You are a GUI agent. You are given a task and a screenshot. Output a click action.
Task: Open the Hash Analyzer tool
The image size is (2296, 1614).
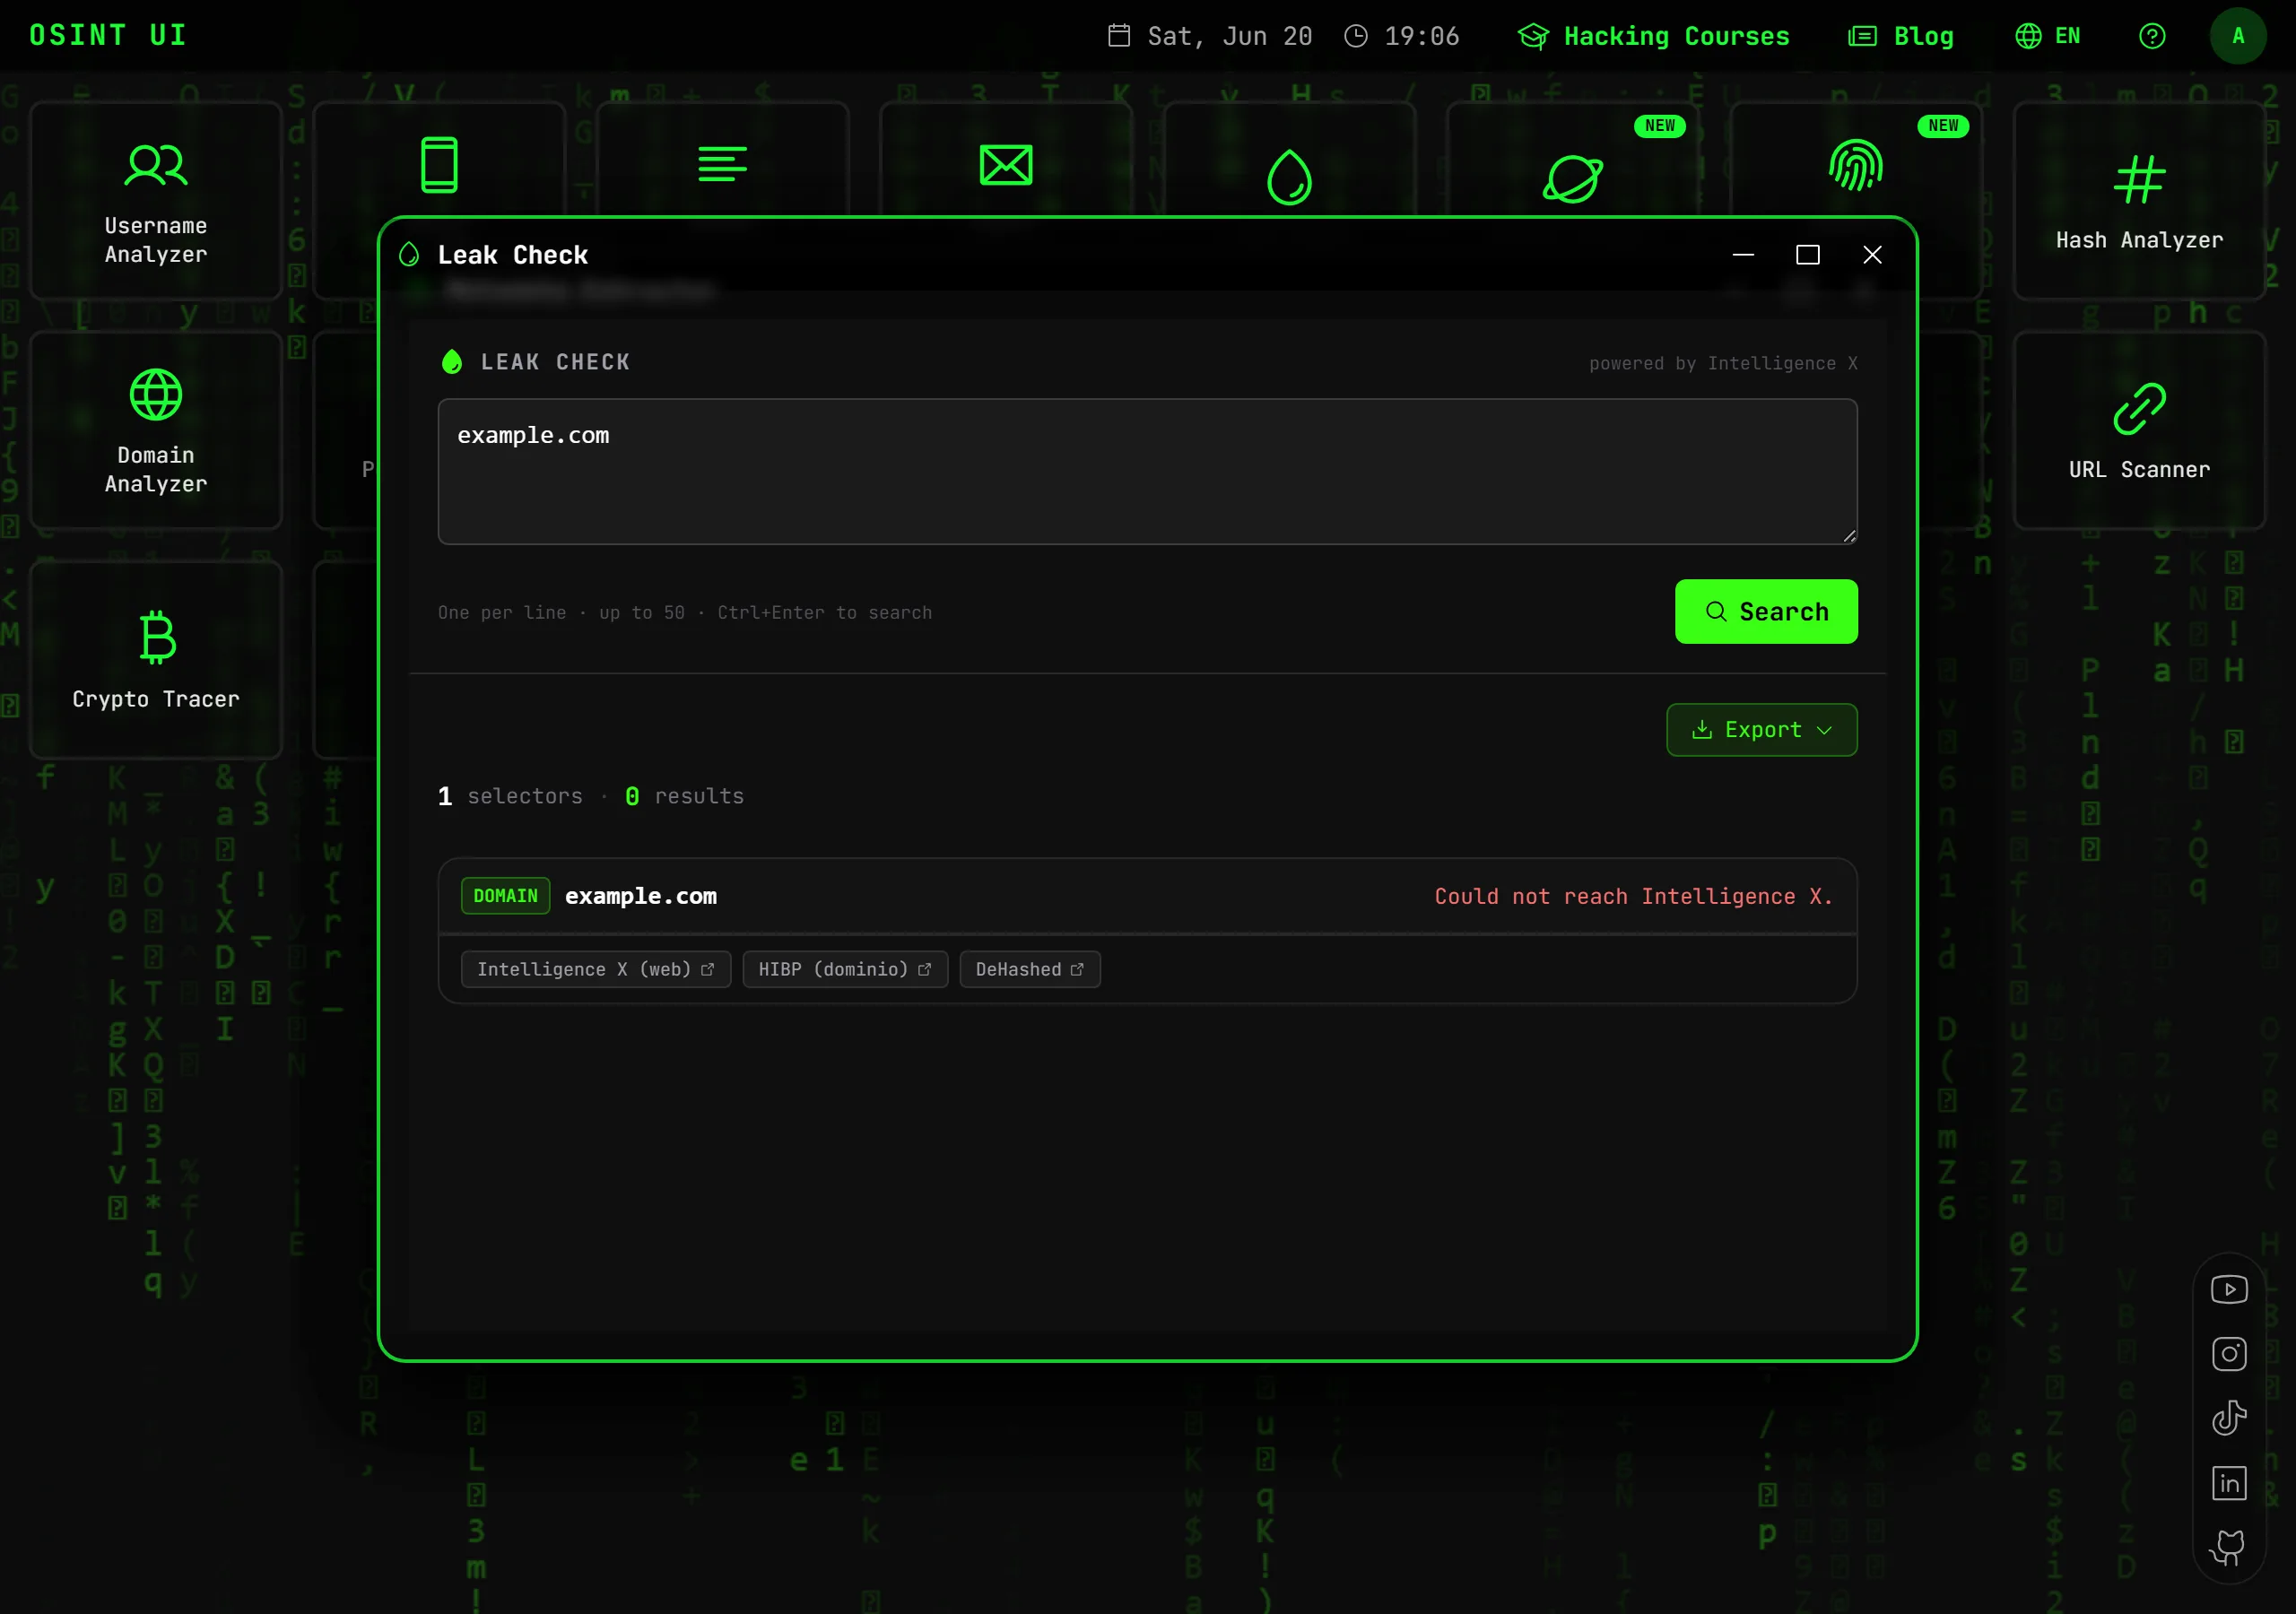pos(2139,200)
